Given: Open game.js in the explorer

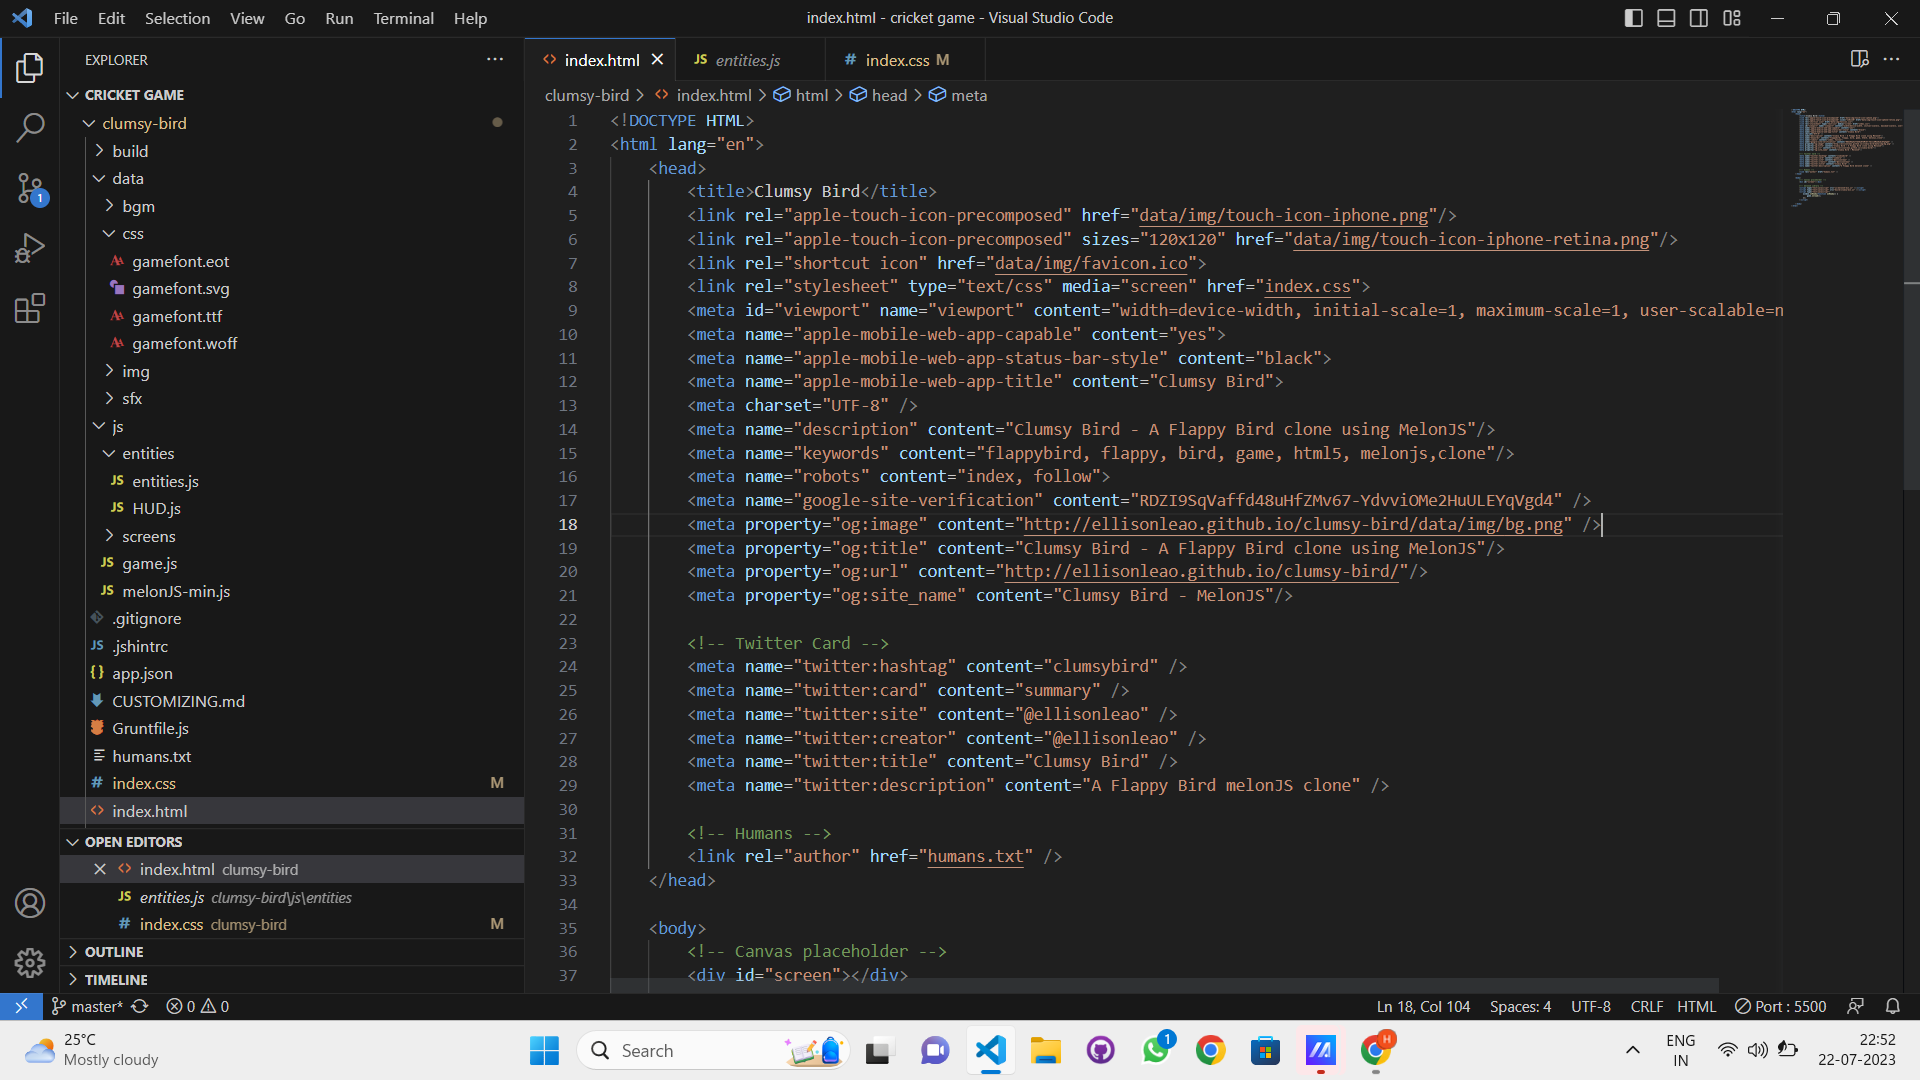Looking at the screenshot, I should (x=149, y=563).
